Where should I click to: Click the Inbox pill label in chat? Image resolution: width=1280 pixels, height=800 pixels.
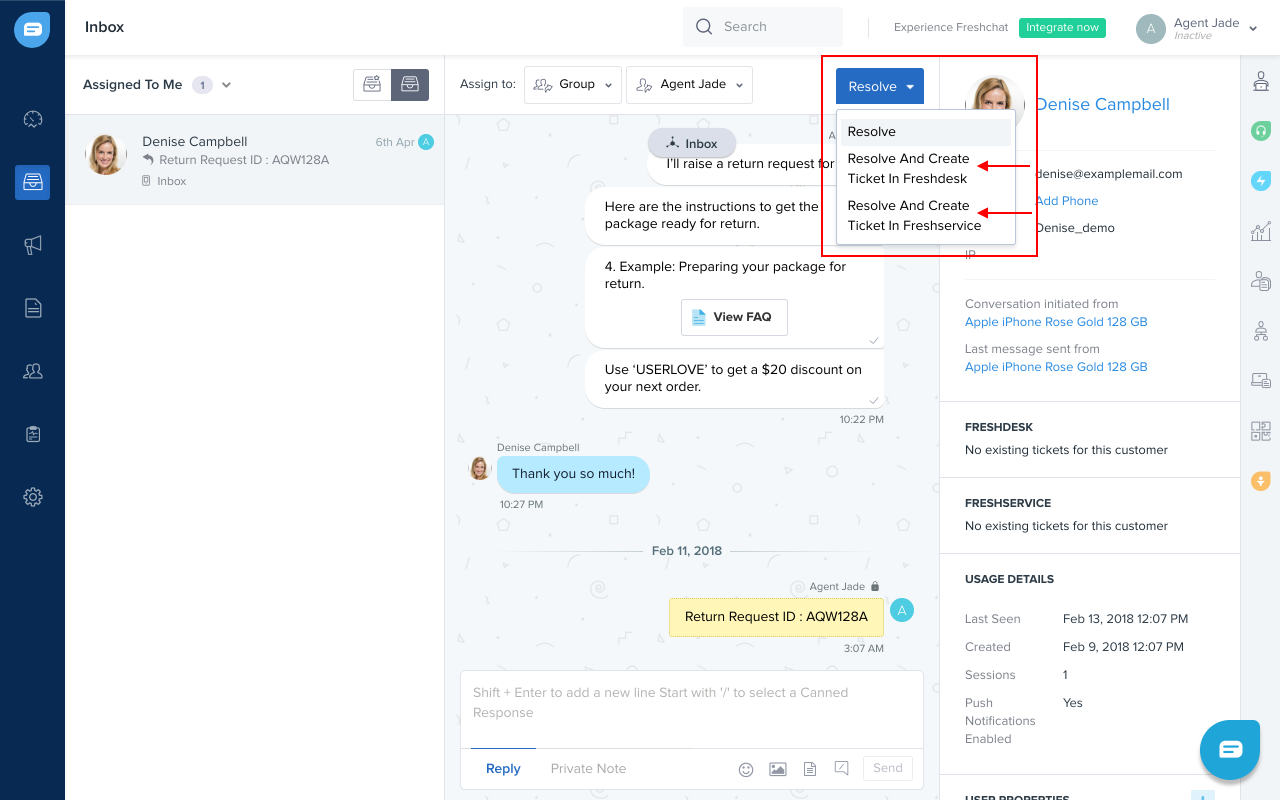[691, 144]
